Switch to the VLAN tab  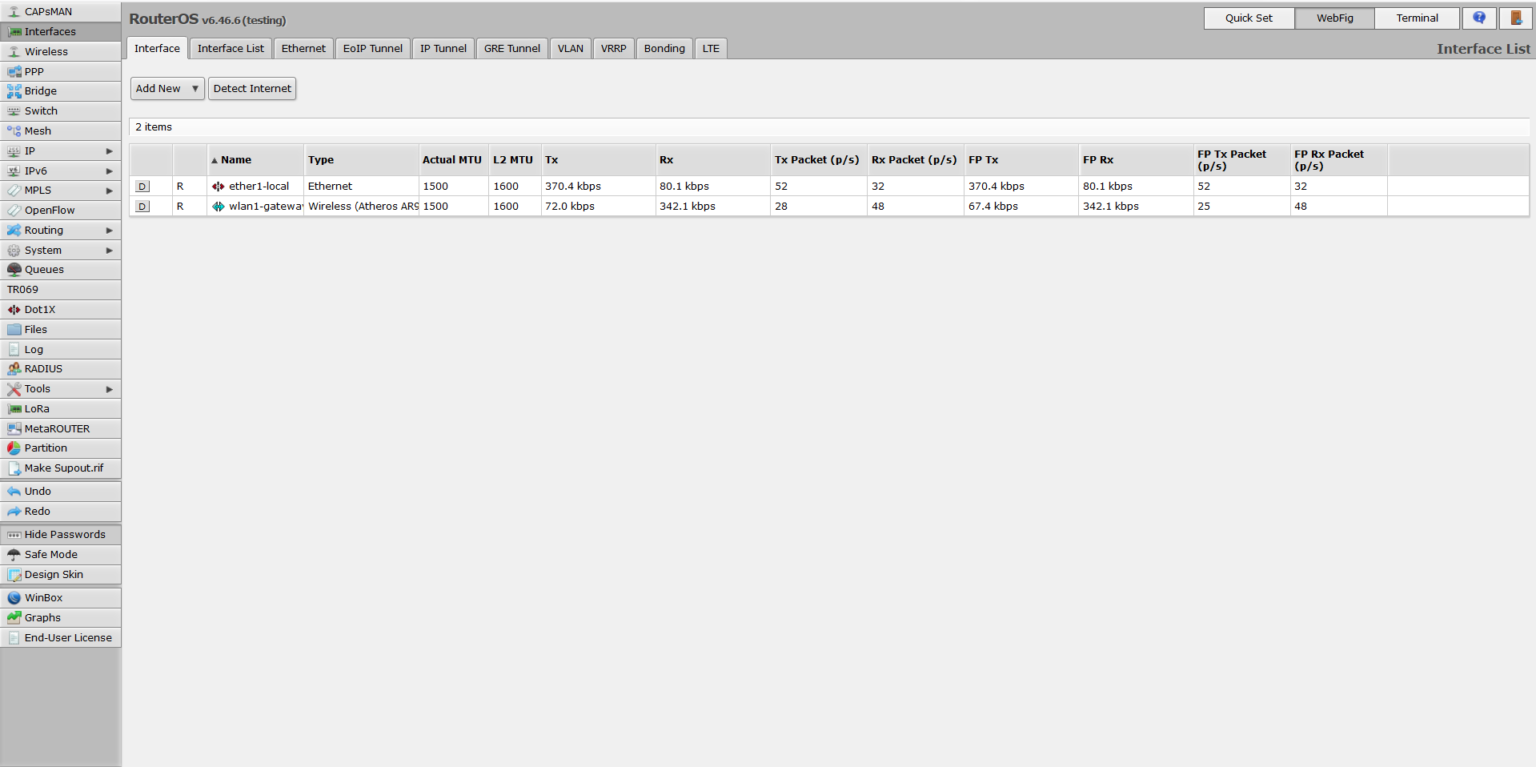(570, 47)
